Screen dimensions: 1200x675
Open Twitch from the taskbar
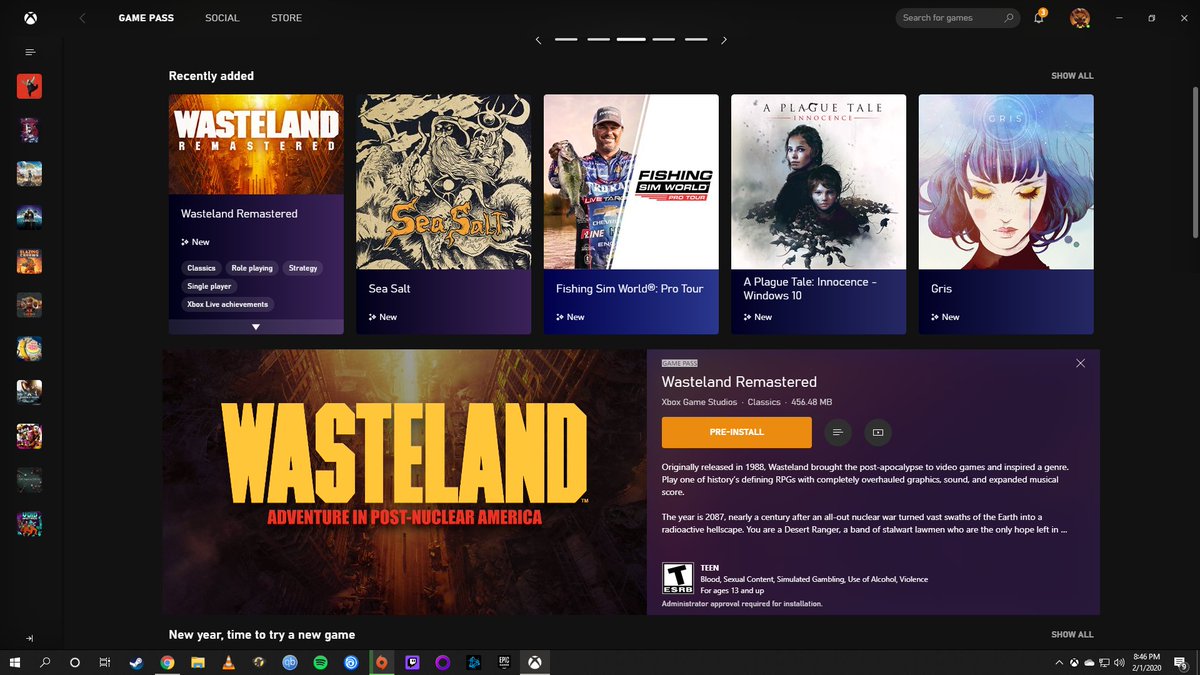click(x=412, y=662)
